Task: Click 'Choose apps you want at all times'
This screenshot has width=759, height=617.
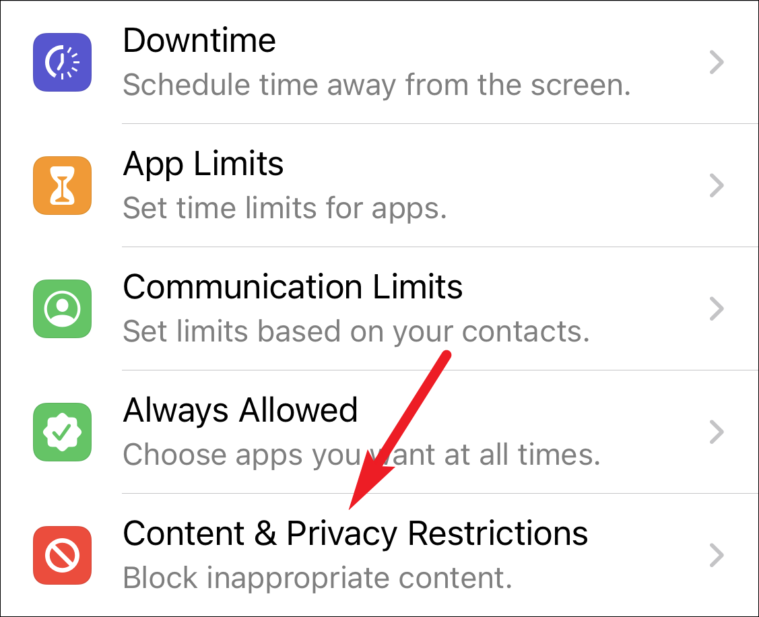Action: tap(362, 455)
